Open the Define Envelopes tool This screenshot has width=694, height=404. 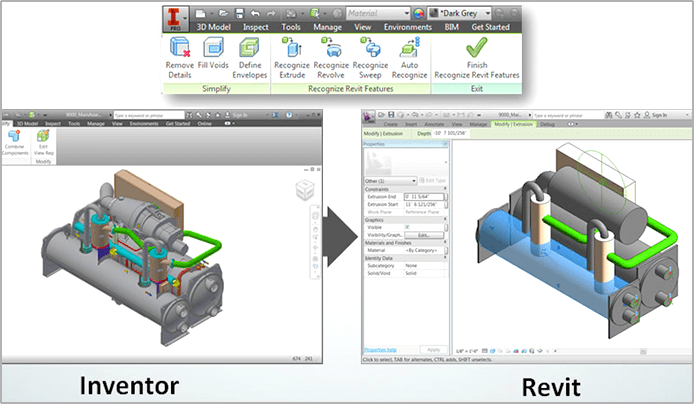tap(250, 58)
